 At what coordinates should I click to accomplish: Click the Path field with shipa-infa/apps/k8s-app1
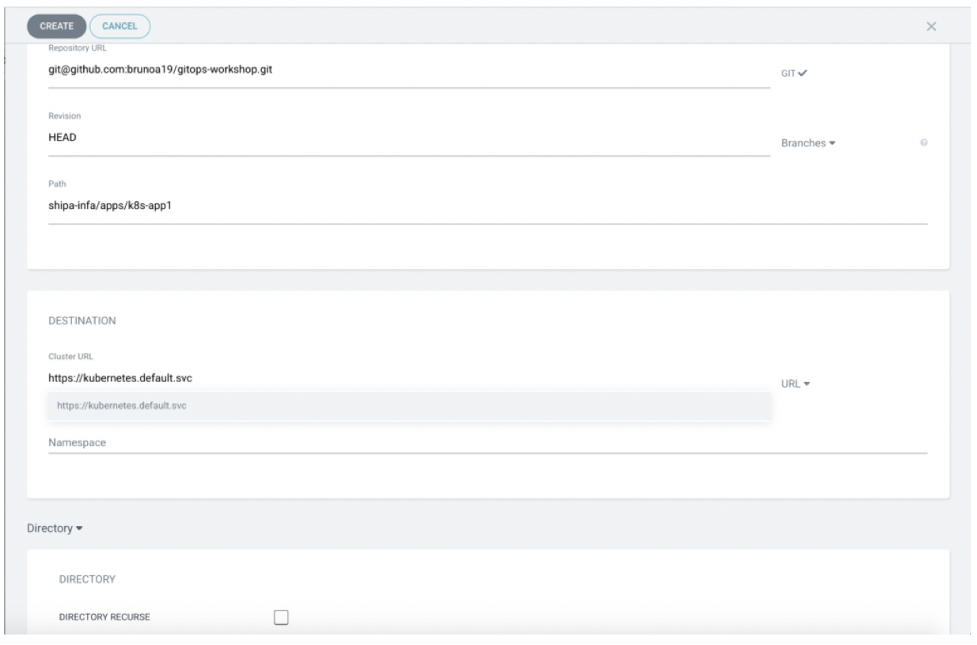click(x=487, y=206)
